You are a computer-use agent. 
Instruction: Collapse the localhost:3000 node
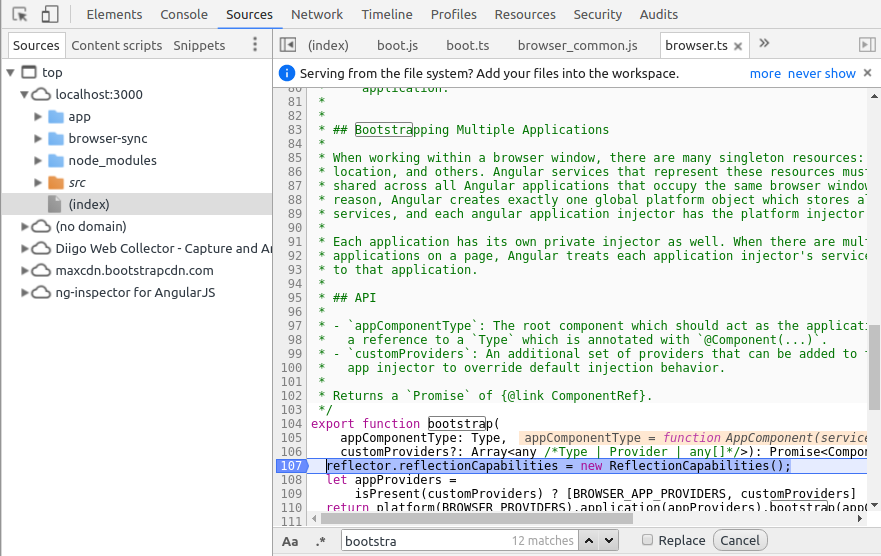tap(24, 94)
